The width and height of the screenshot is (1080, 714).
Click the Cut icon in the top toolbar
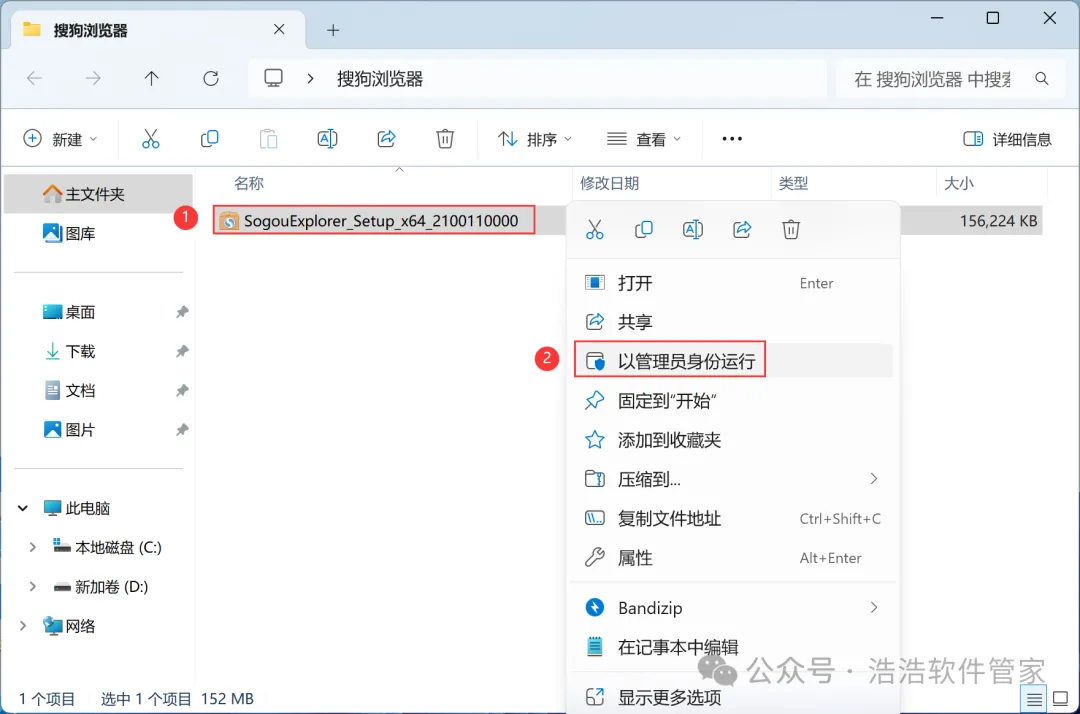click(150, 139)
